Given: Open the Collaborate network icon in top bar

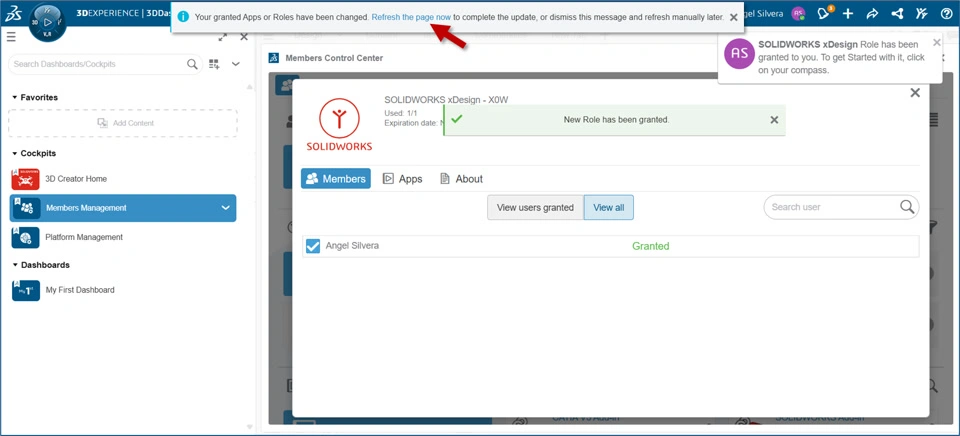Looking at the screenshot, I should pos(897,13).
